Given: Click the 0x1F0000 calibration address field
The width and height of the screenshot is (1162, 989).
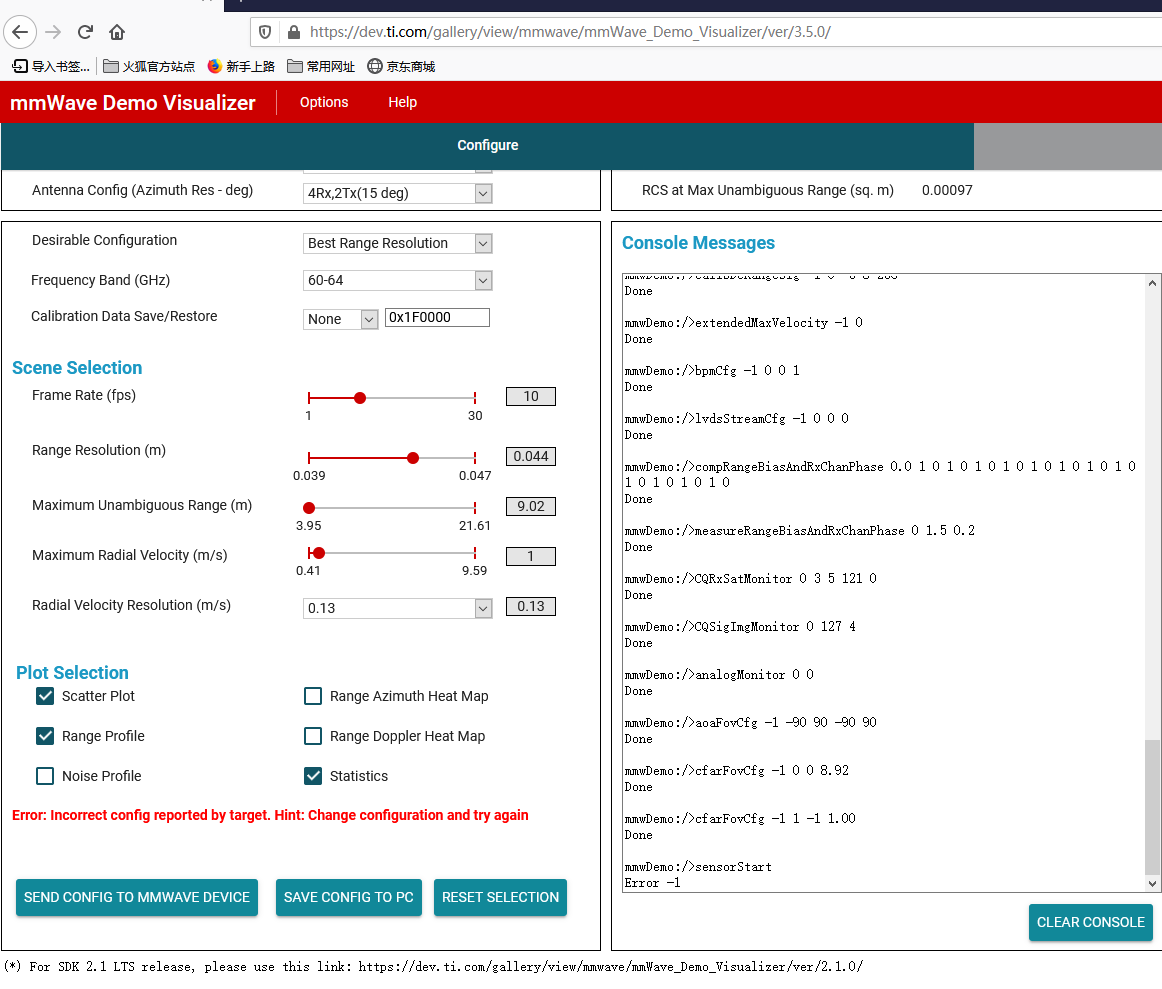Looking at the screenshot, I should [x=437, y=317].
